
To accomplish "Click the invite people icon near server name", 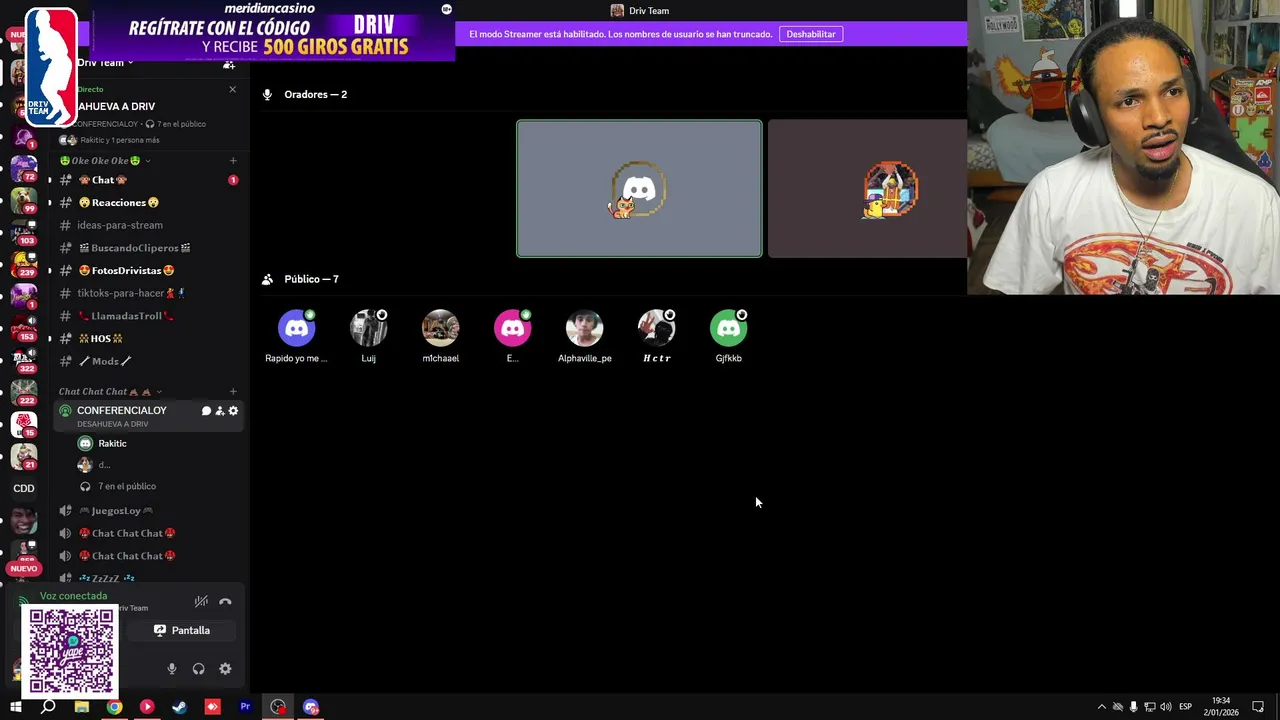I will 229,64.
